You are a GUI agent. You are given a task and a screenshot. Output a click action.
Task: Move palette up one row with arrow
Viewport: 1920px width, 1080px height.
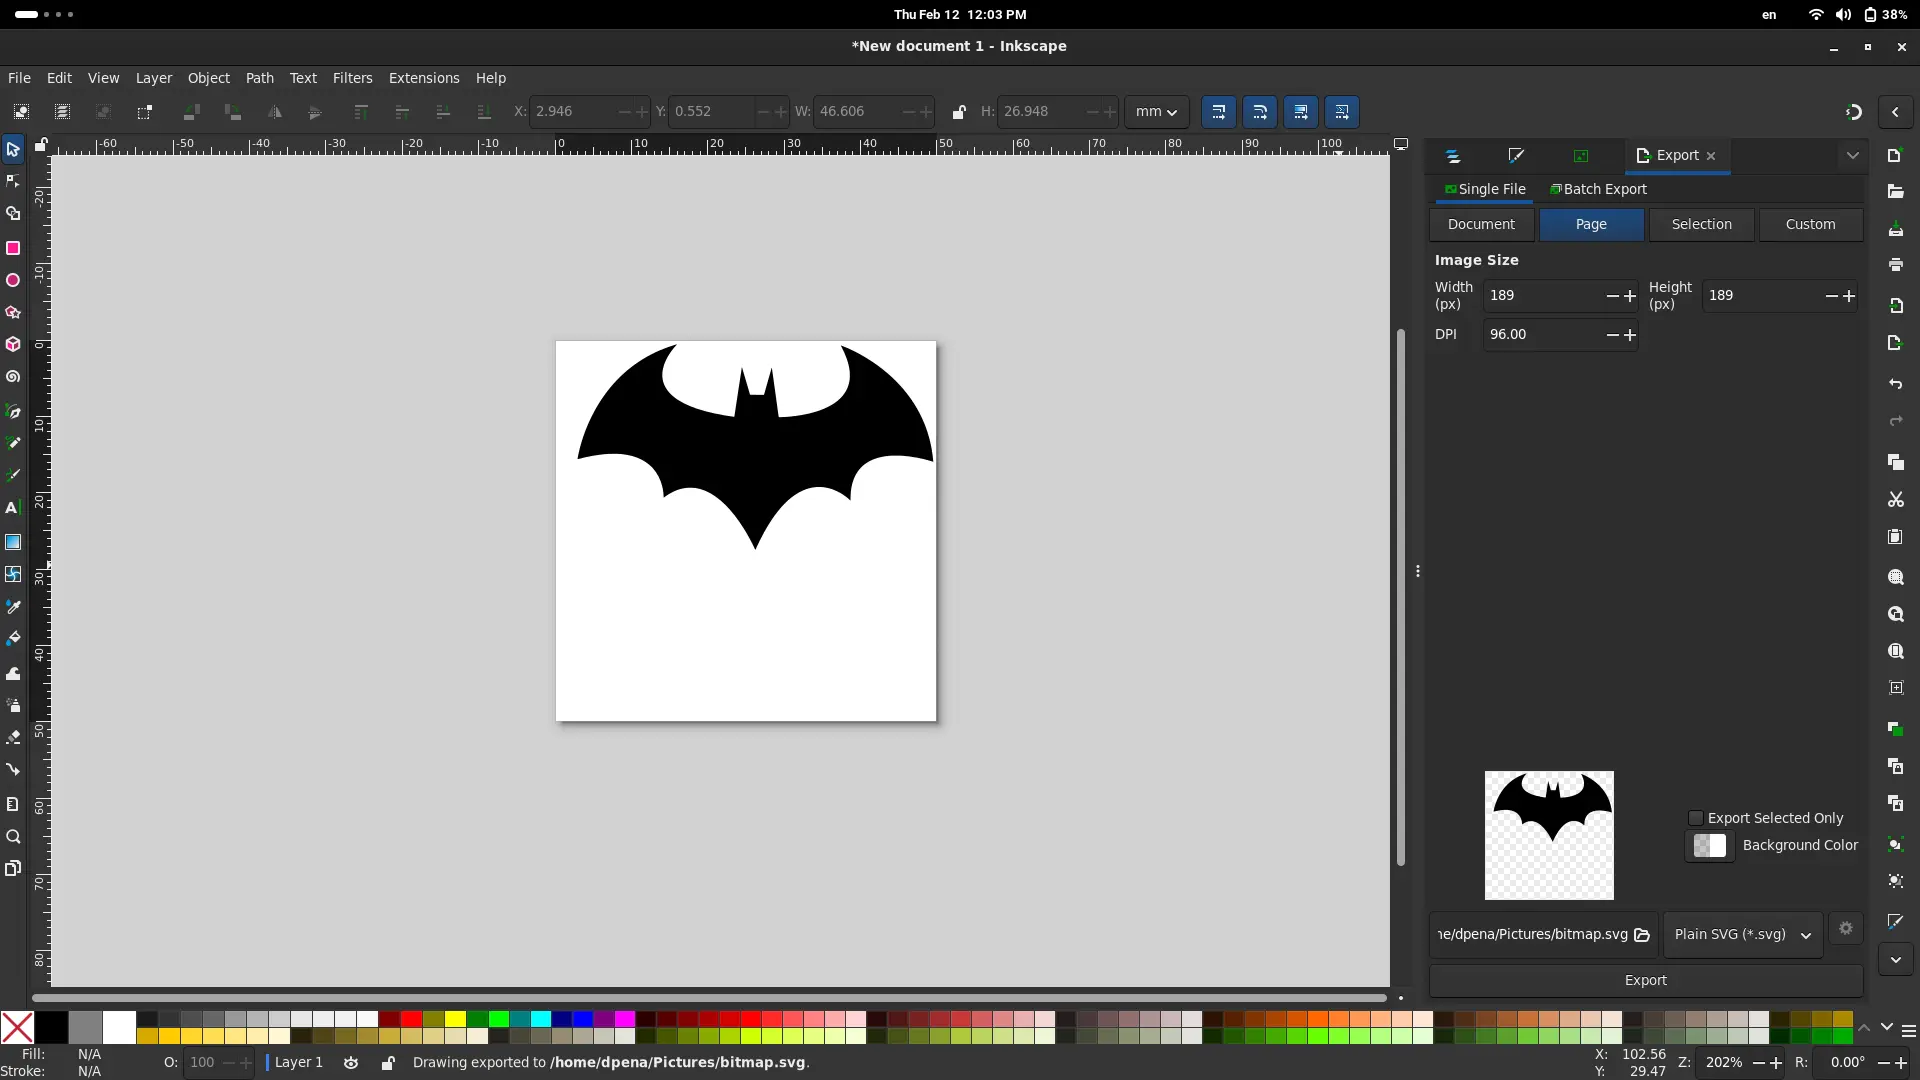[x=1864, y=1027]
